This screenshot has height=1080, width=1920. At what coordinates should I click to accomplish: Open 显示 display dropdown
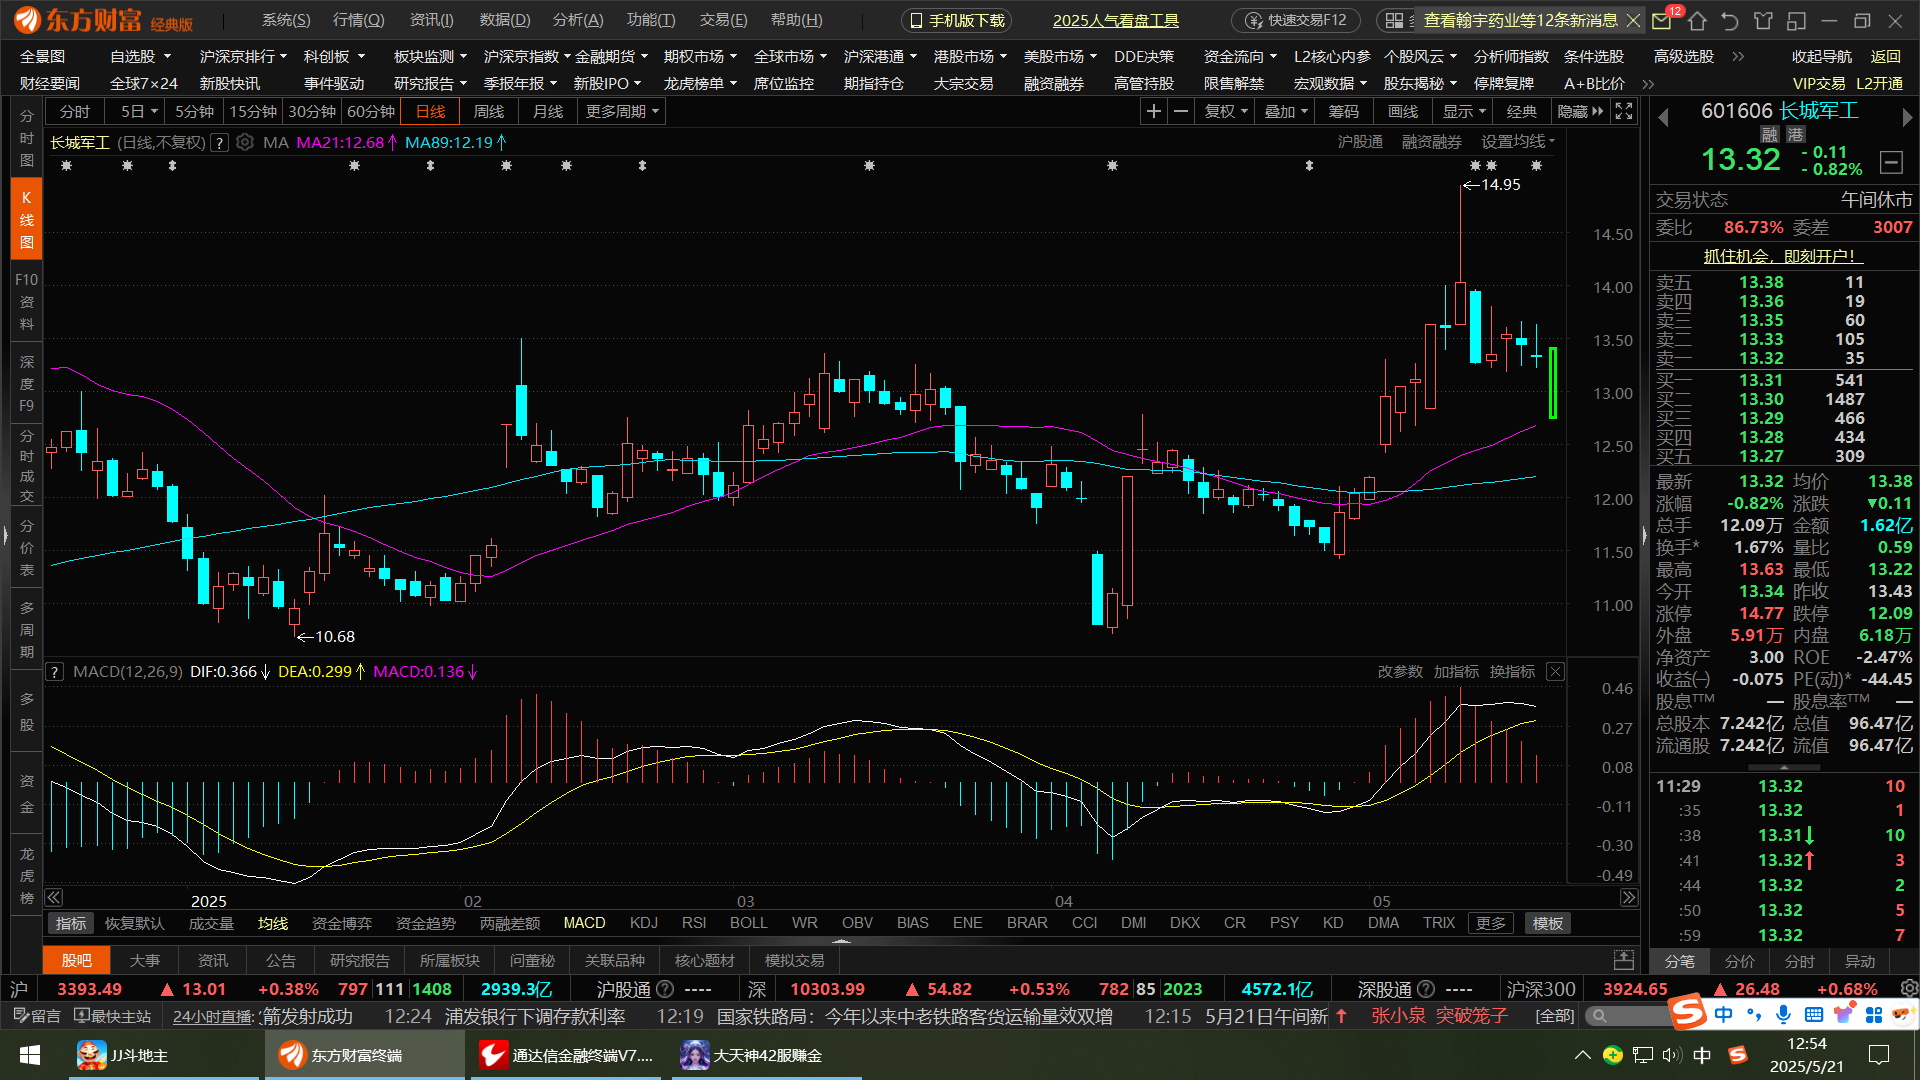pos(1464,112)
